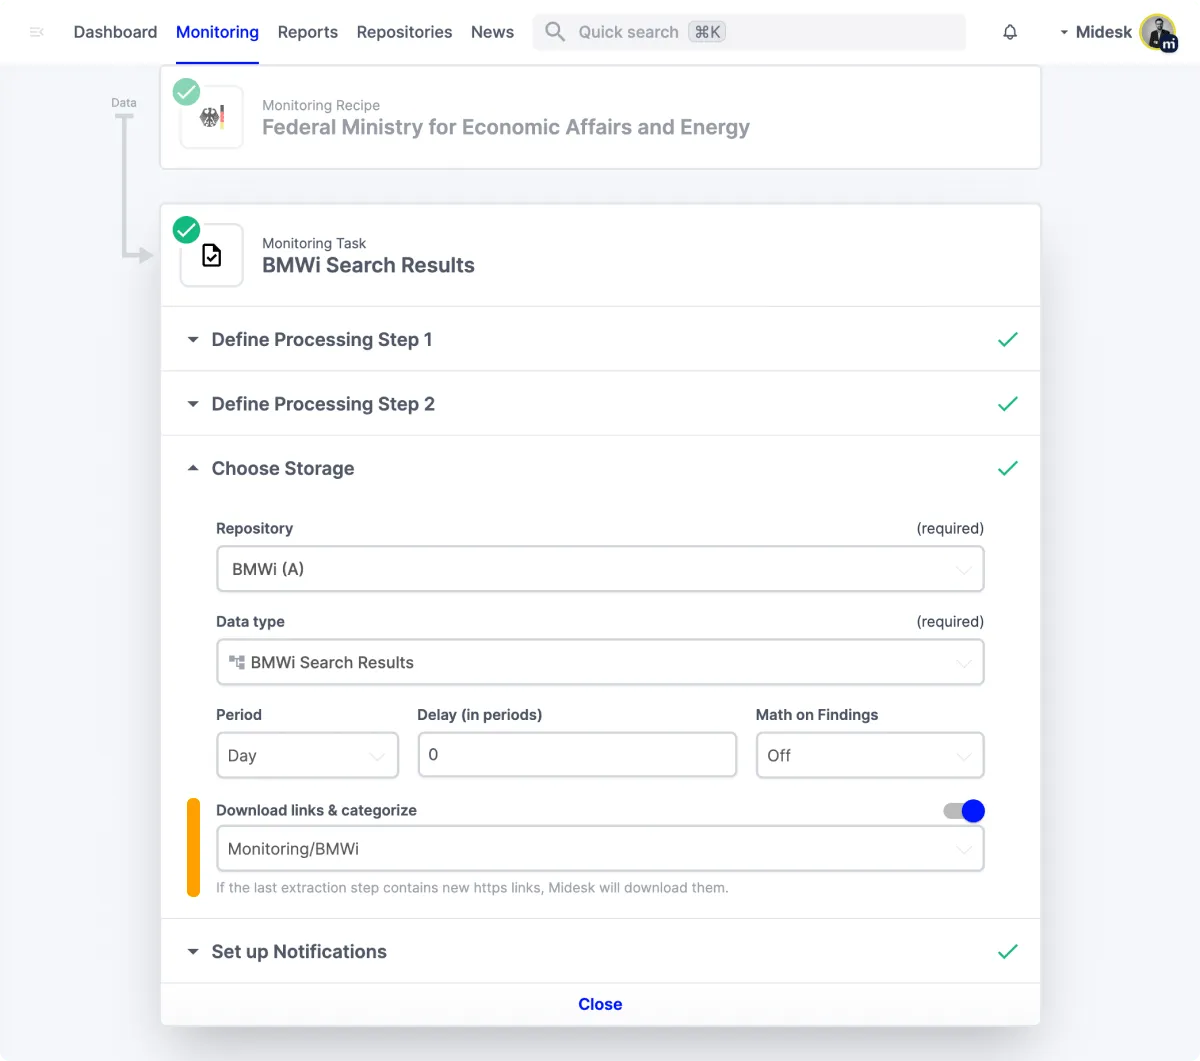Select the Monitoring tab
This screenshot has width=1200, height=1061.
[x=217, y=32]
